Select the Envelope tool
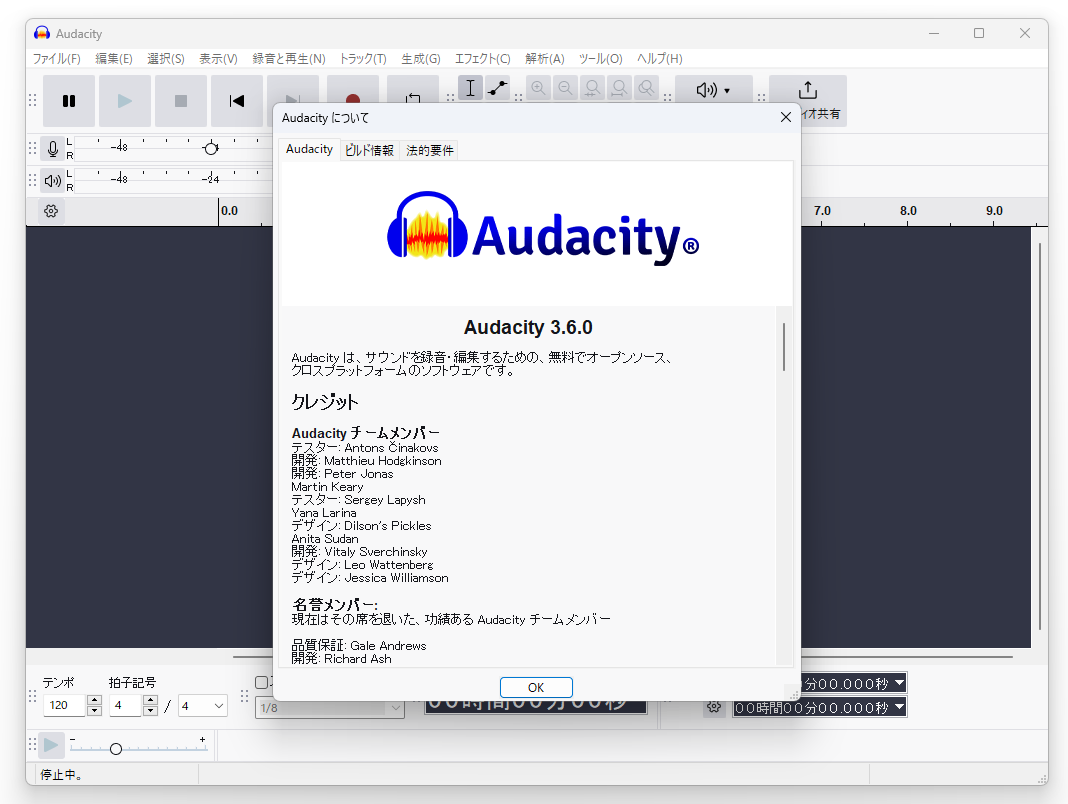 [497, 88]
